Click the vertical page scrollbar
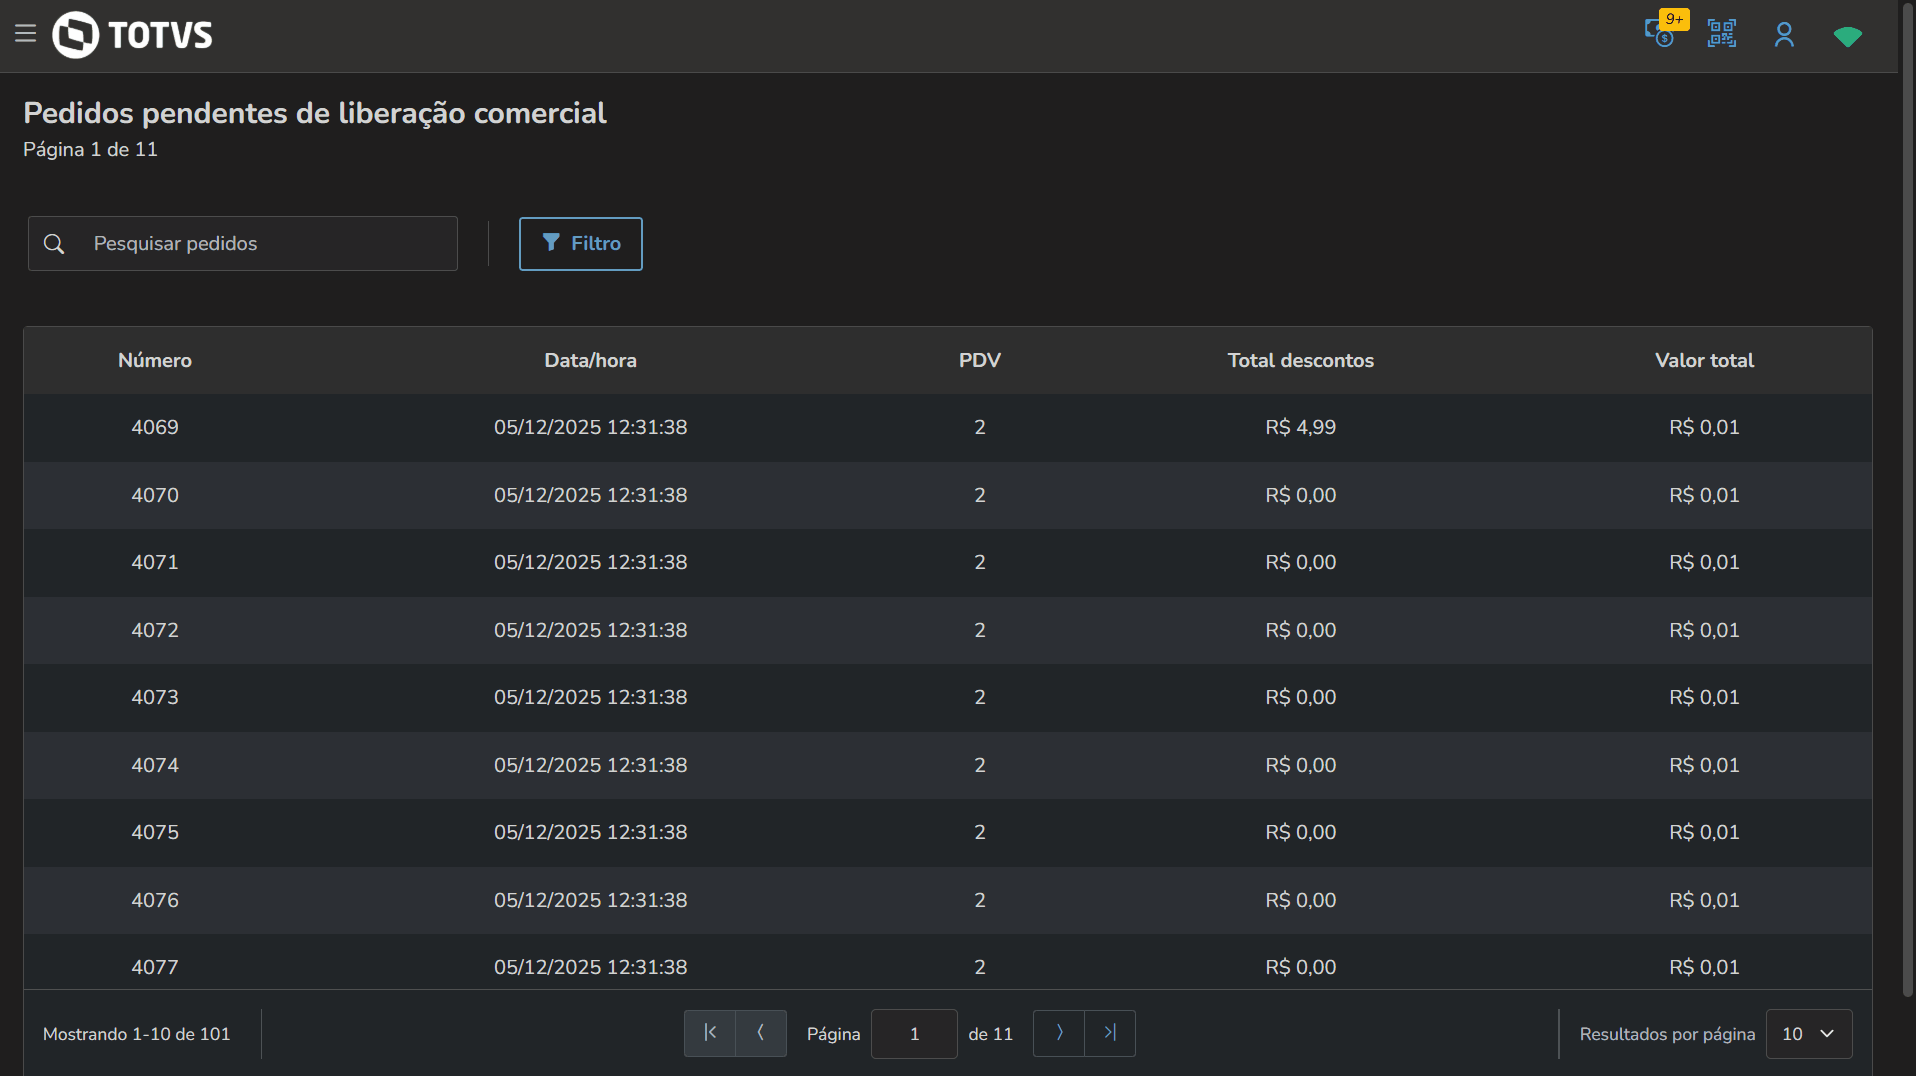 (x=1907, y=500)
